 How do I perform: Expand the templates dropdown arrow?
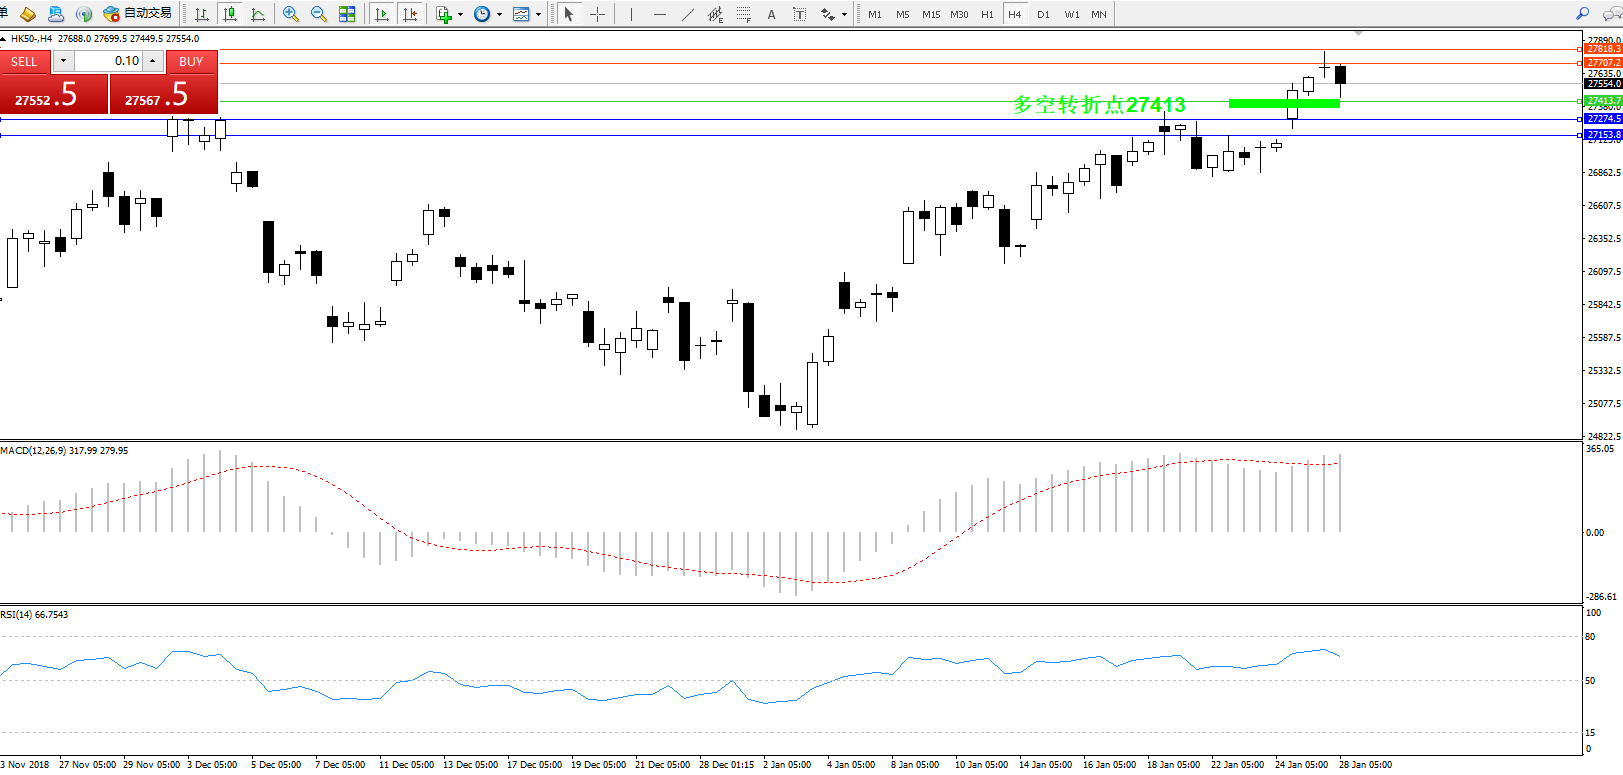coord(538,15)
